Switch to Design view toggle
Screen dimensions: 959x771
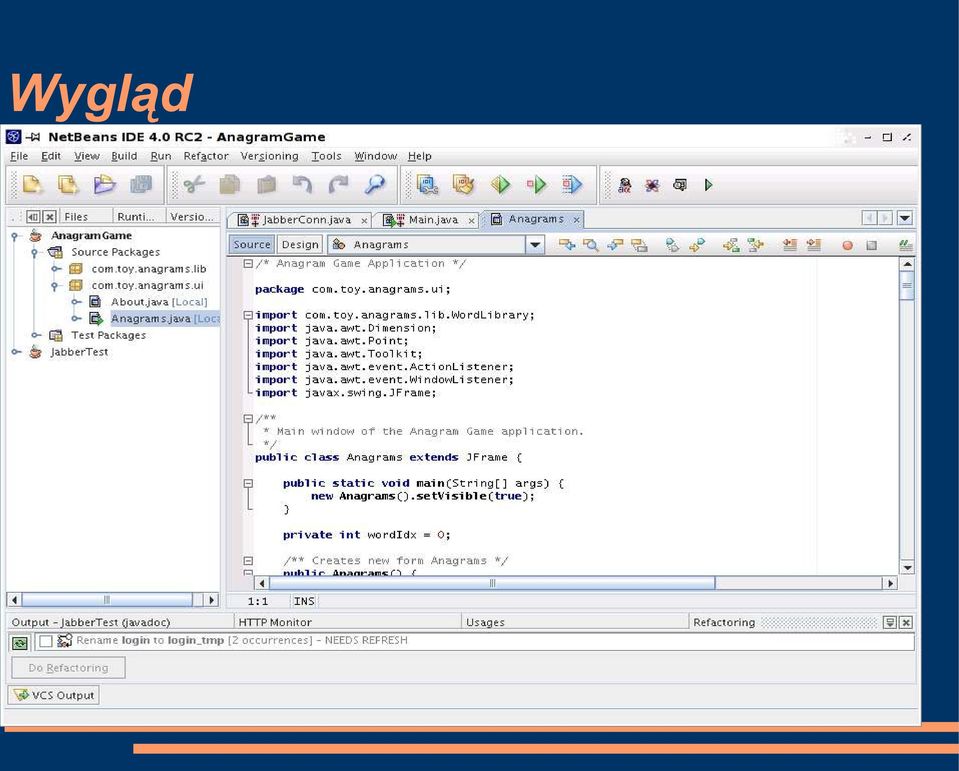pos(300,245)
